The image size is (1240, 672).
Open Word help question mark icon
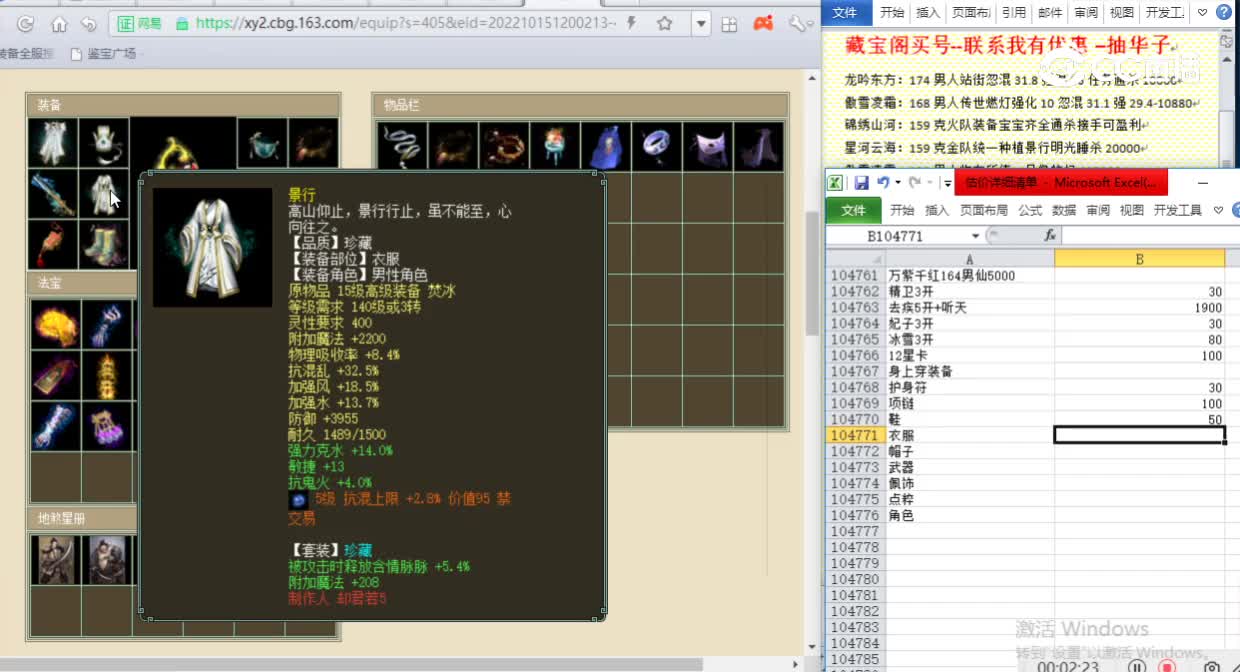point(1224,13)
